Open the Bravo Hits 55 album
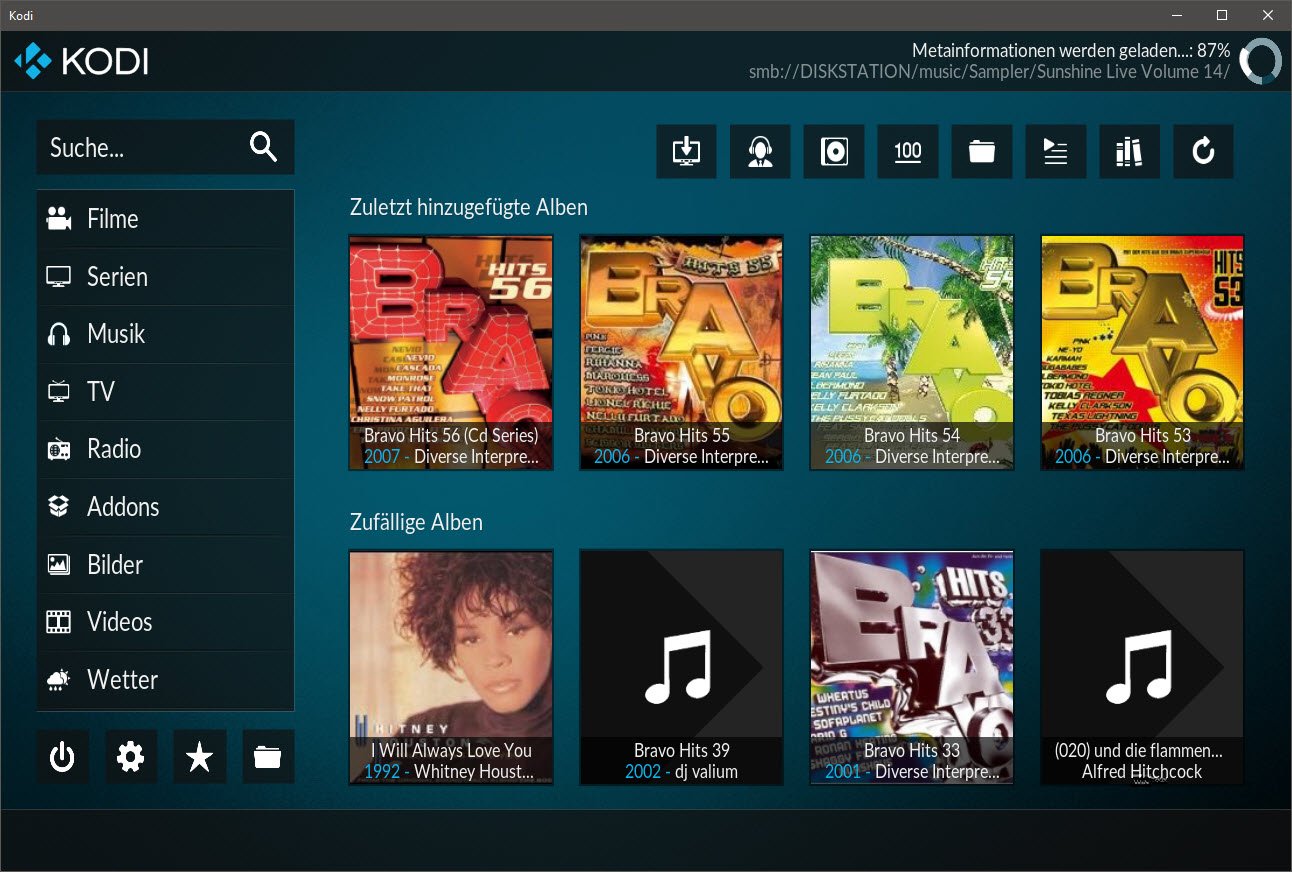Viewport: 1292px width, 872px height. (682, 352)
